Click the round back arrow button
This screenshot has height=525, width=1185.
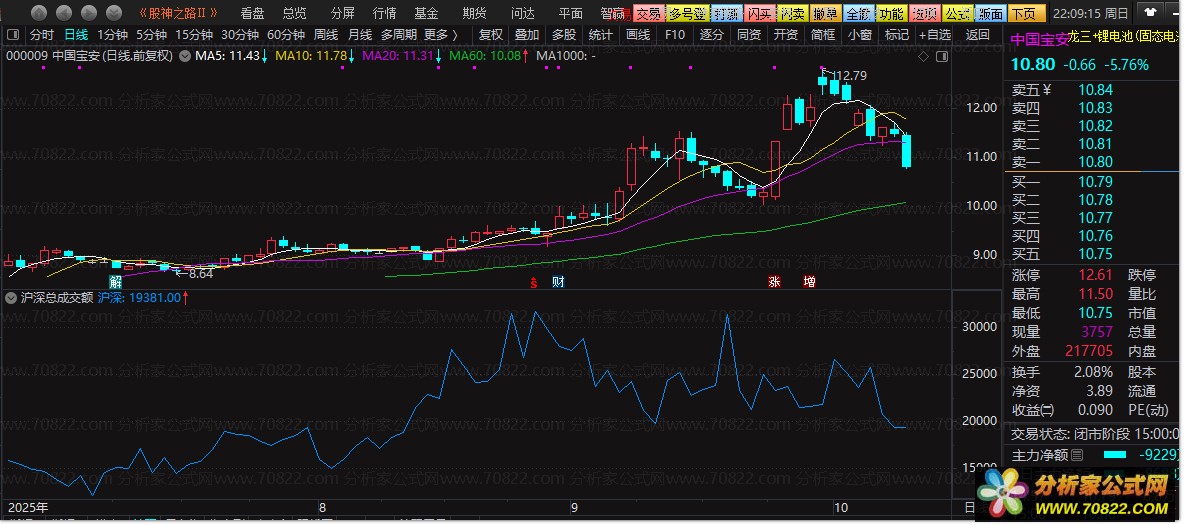click(65, 13)
